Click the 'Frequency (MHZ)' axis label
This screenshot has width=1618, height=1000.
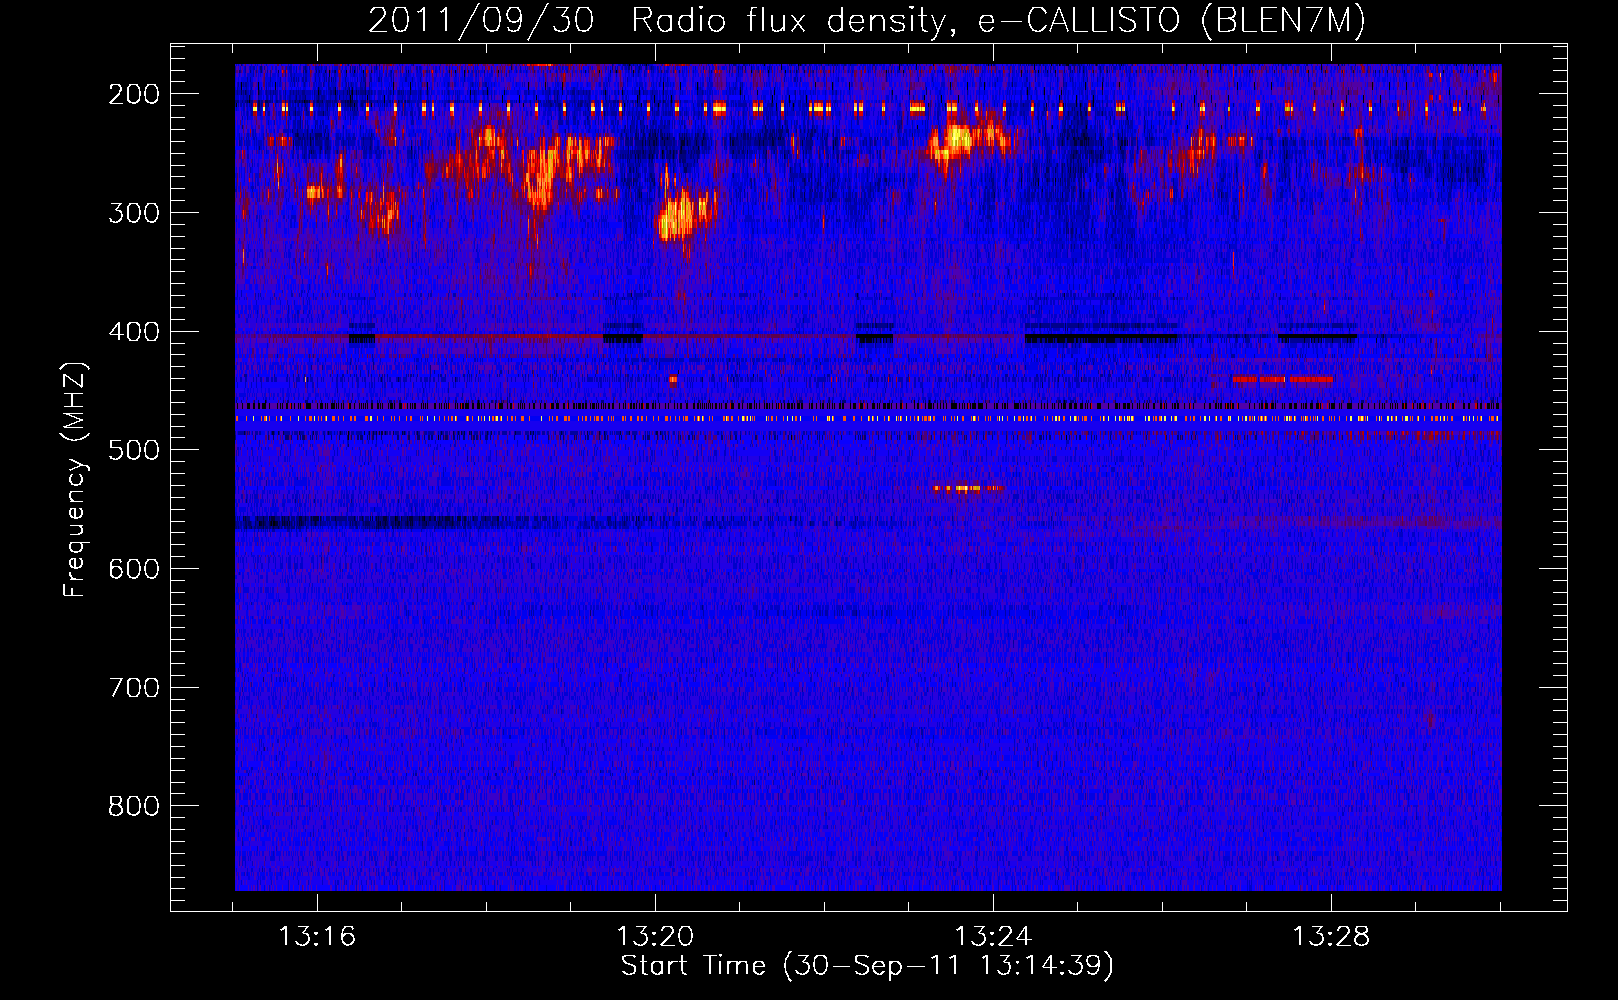[x=75, y=479]
